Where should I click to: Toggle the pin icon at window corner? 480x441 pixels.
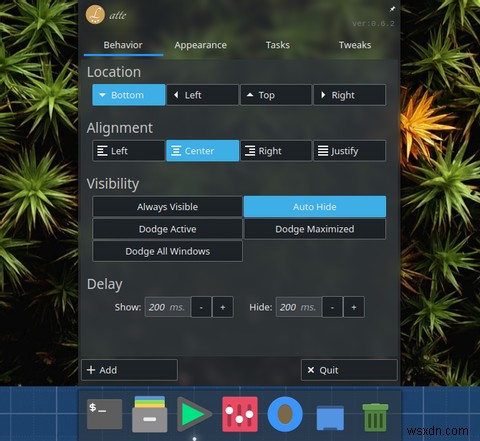point(392,9)
